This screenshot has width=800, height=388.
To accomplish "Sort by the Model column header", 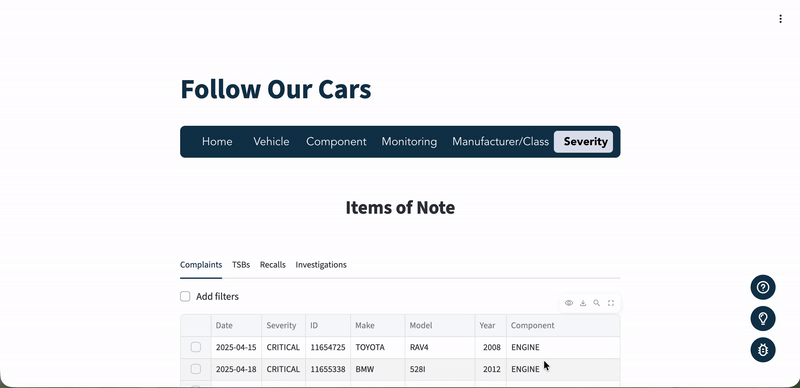I will (440, 325).
